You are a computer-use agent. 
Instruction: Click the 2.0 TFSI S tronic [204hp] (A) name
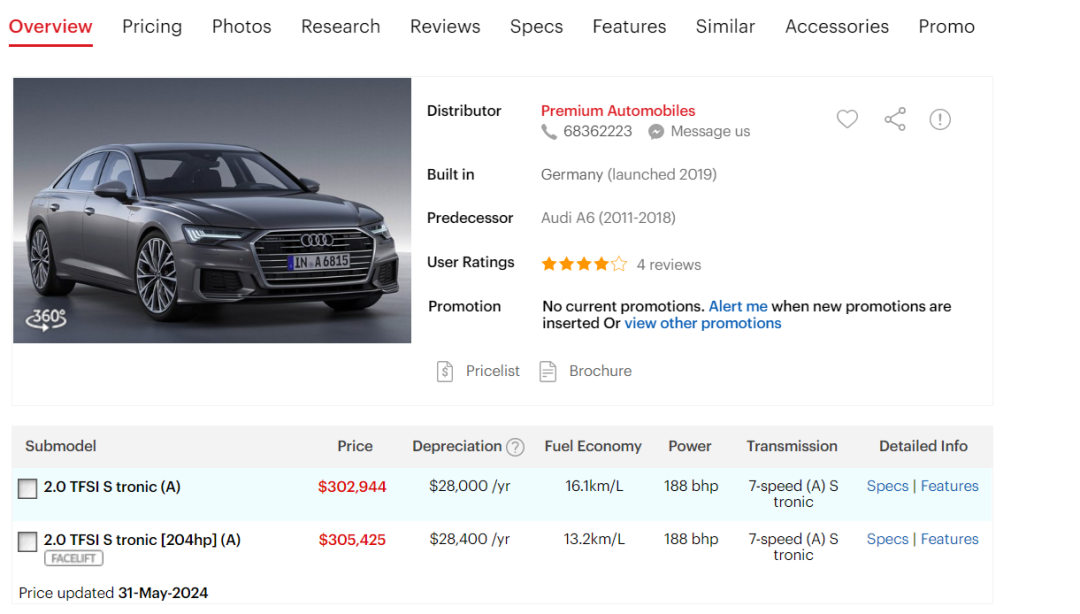(x=142, y=540)
